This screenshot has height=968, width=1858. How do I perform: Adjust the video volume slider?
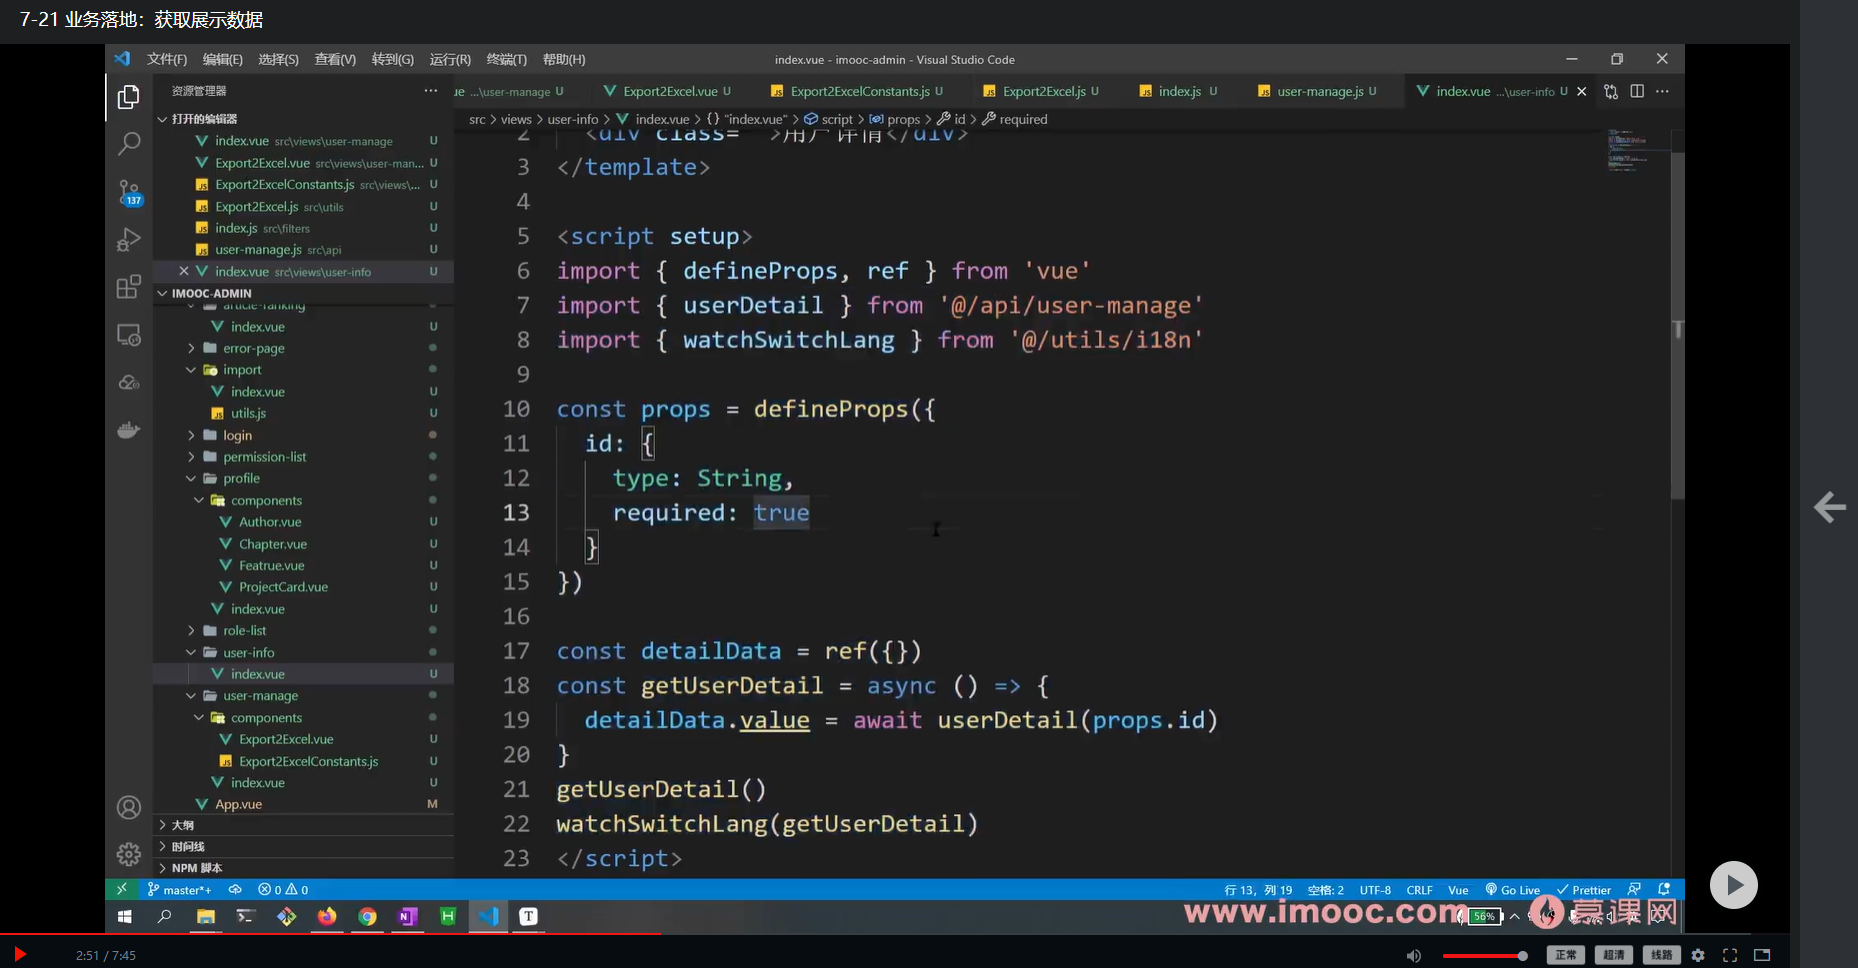coord(1485,956)
